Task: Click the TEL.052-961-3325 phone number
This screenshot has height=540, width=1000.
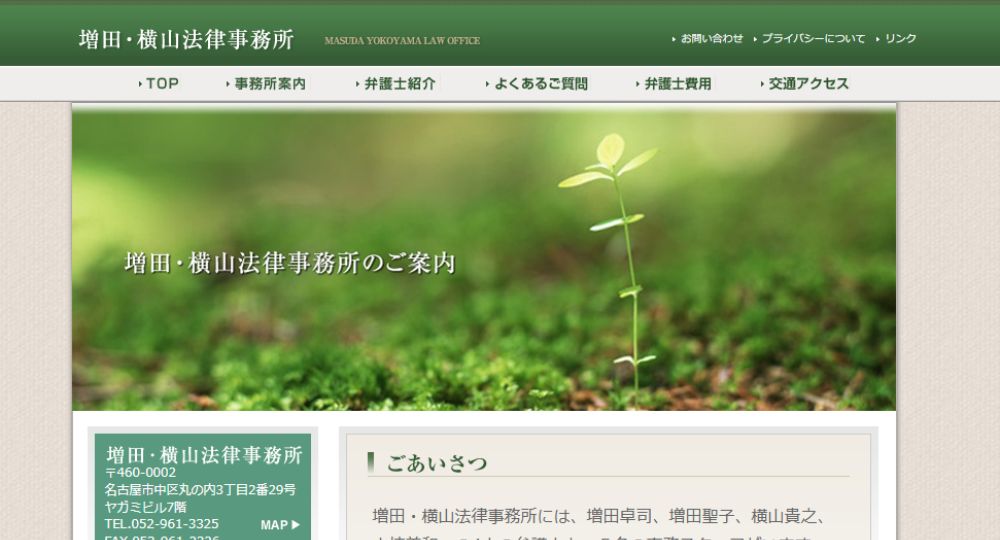Action: pos(162,524)
